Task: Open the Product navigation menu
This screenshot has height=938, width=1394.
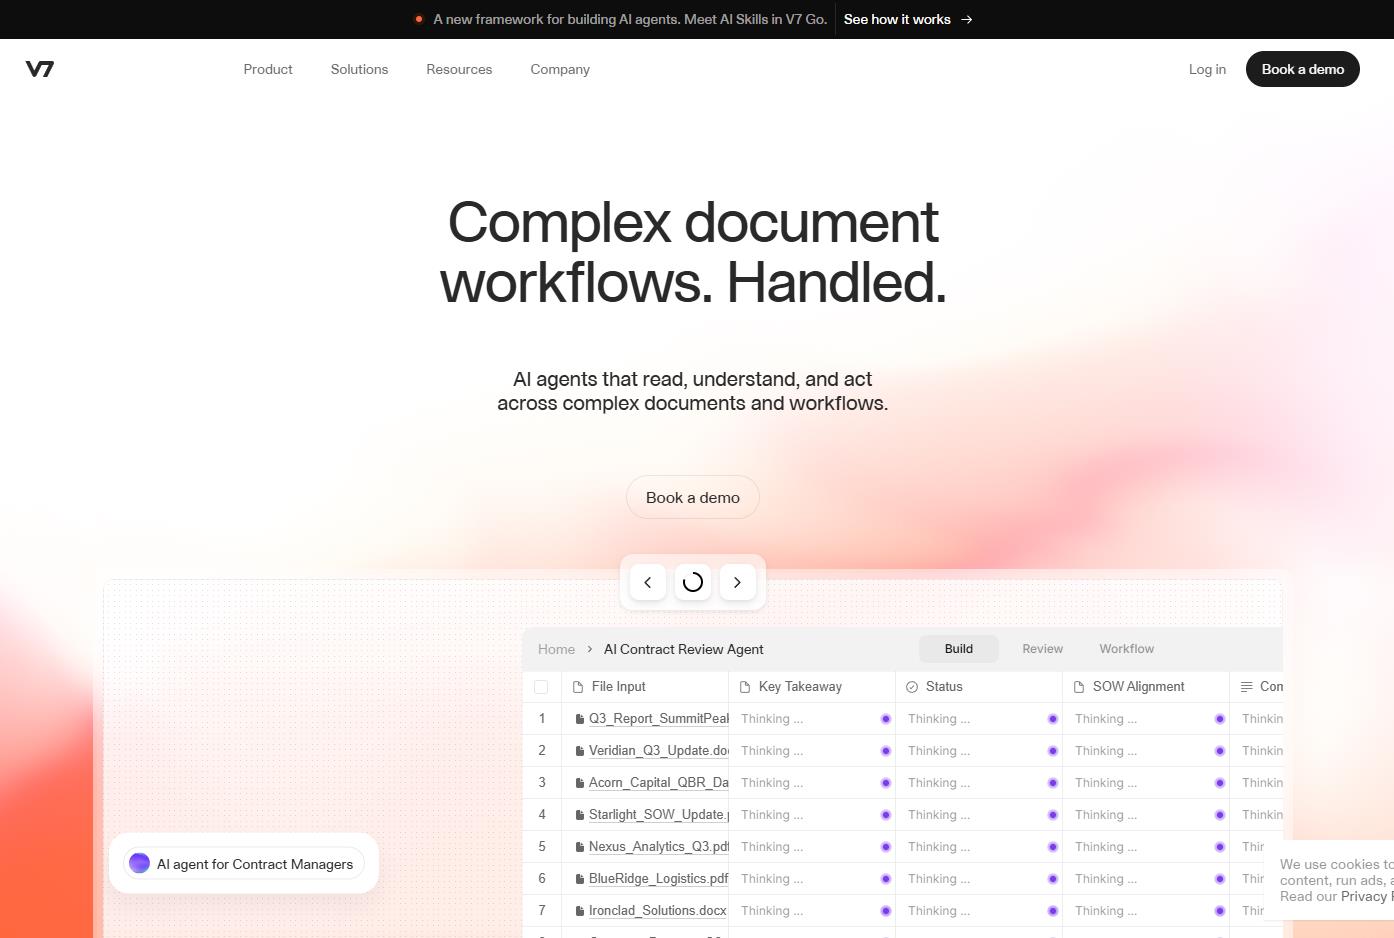Action: [268, 69]
